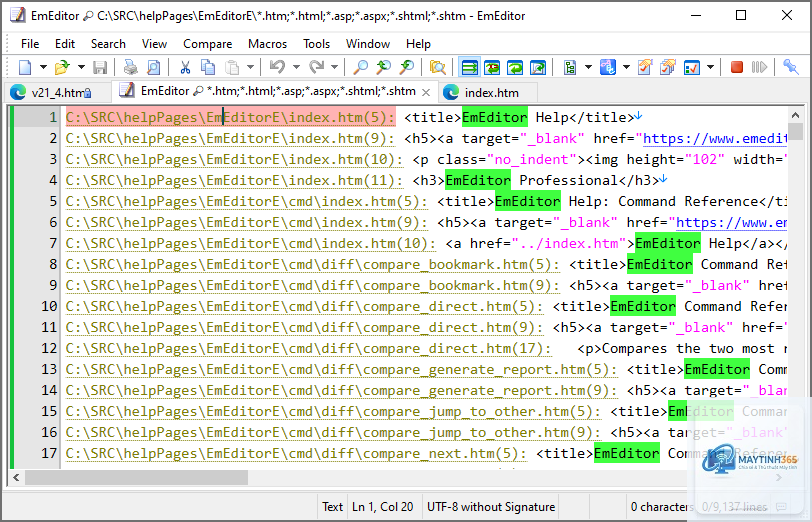Click the Find magnifier icon
This screenshot has height=522, width=812.
[360, 67]
